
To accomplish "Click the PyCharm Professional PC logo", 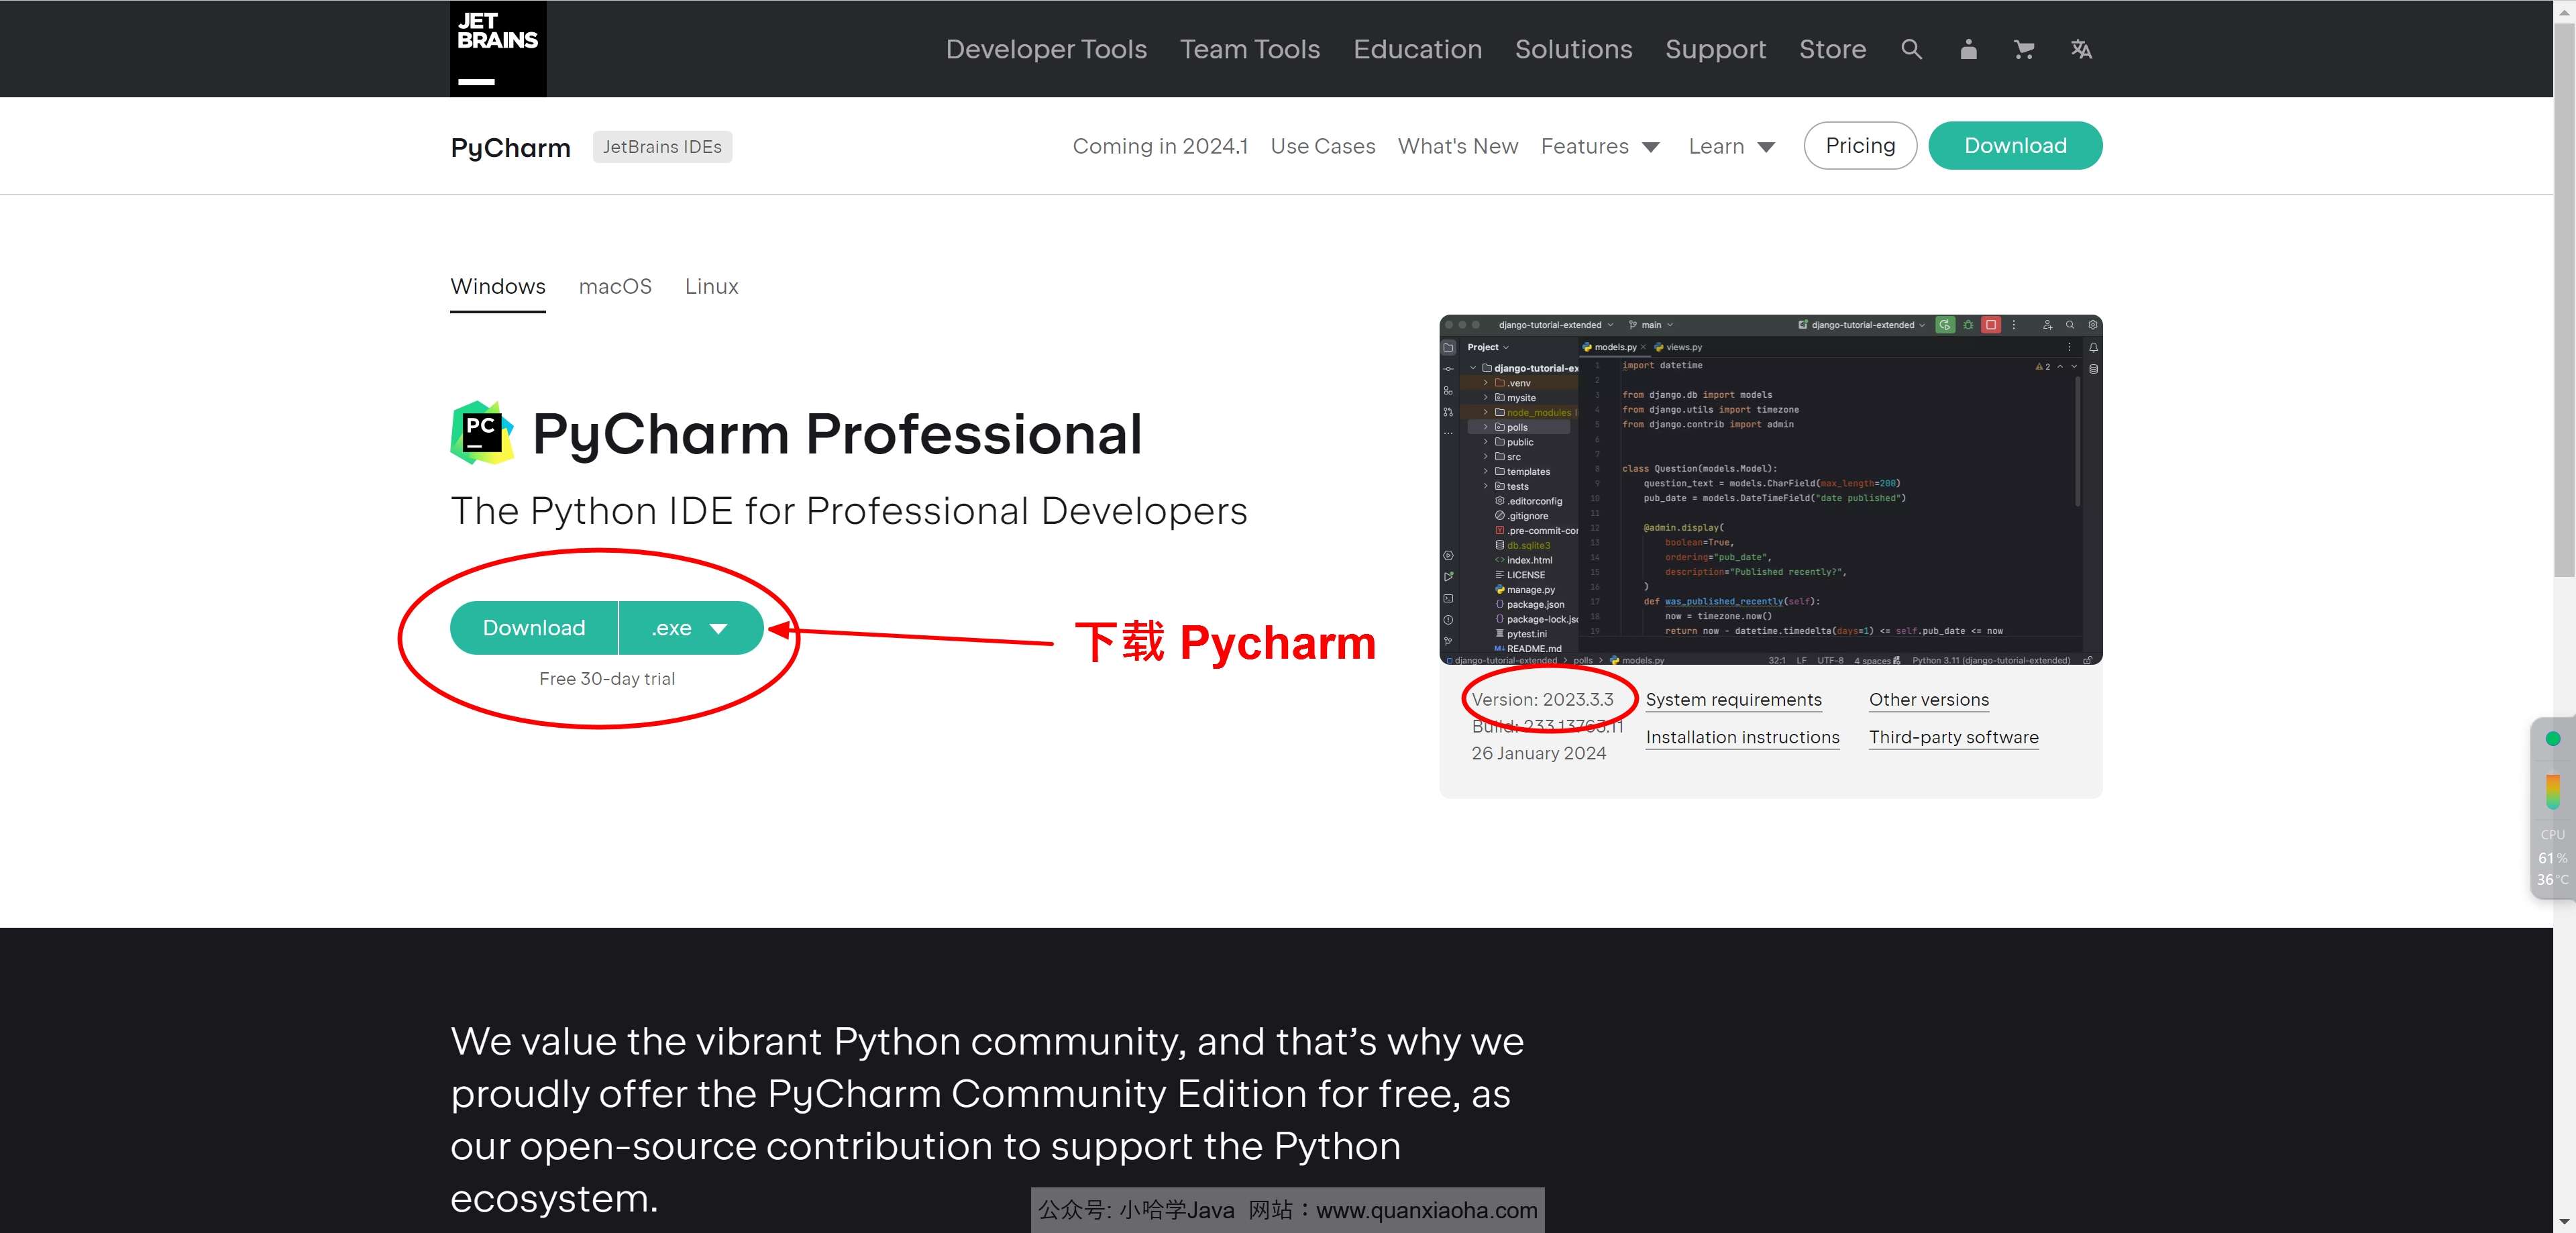I will (482, 432).
